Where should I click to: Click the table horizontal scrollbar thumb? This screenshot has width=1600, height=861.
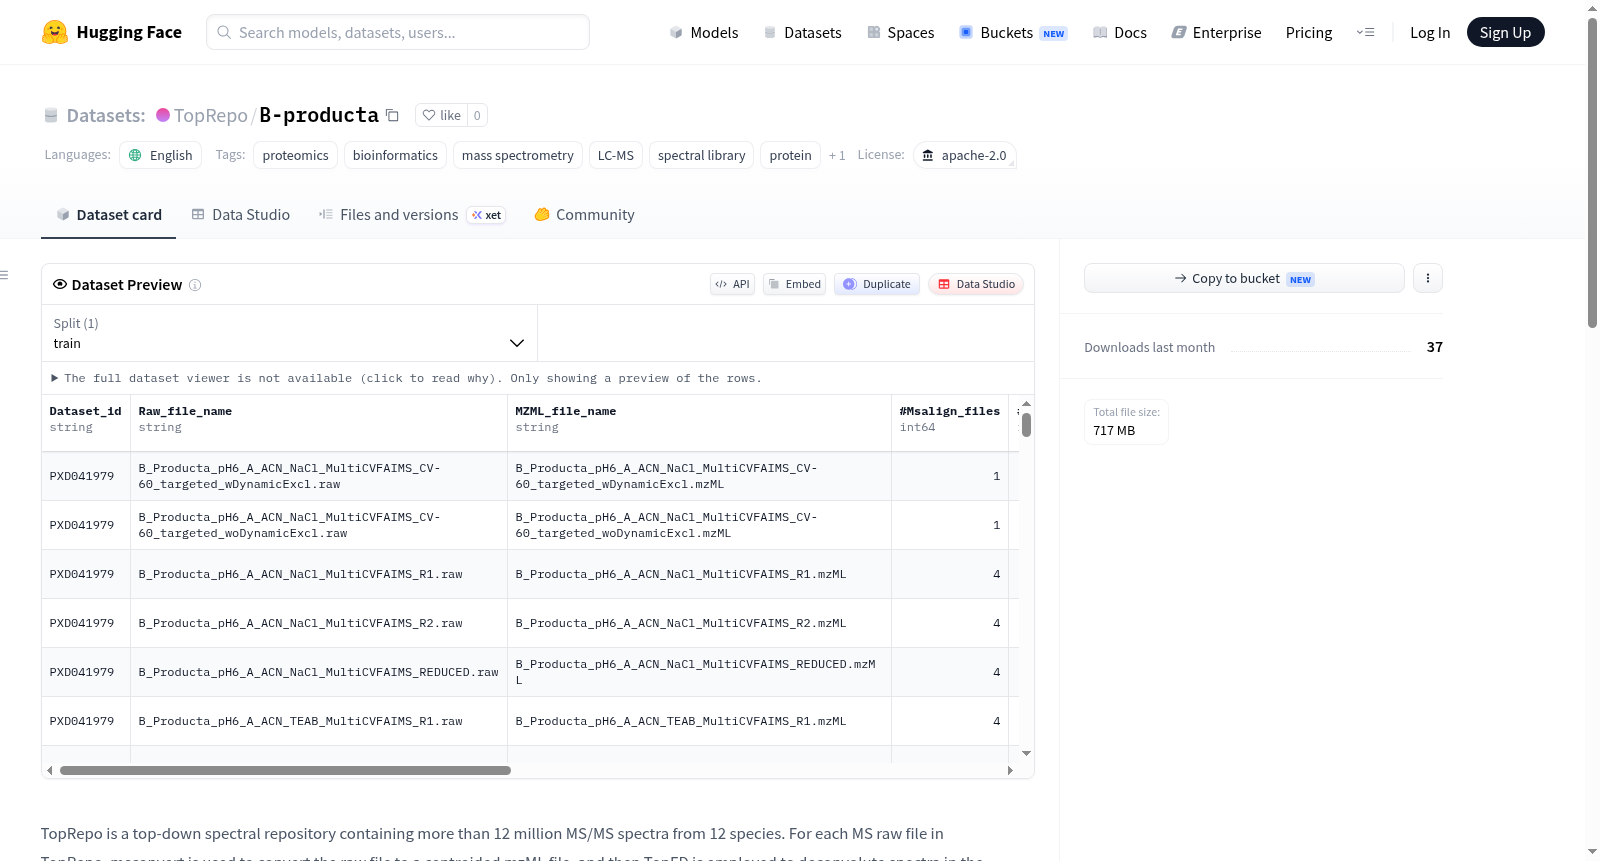(x=285, y=770)
